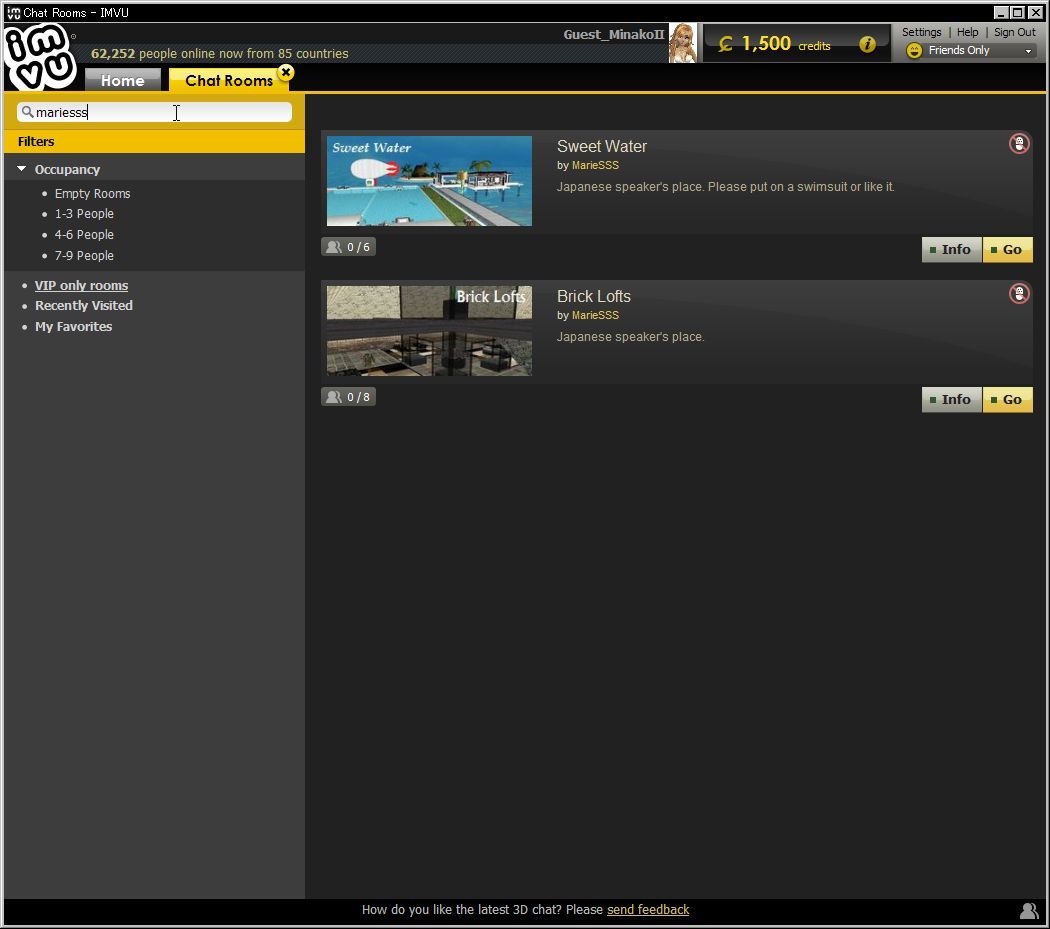
Task: Click the credits currency symbol icon
Action: coord(725,44)
